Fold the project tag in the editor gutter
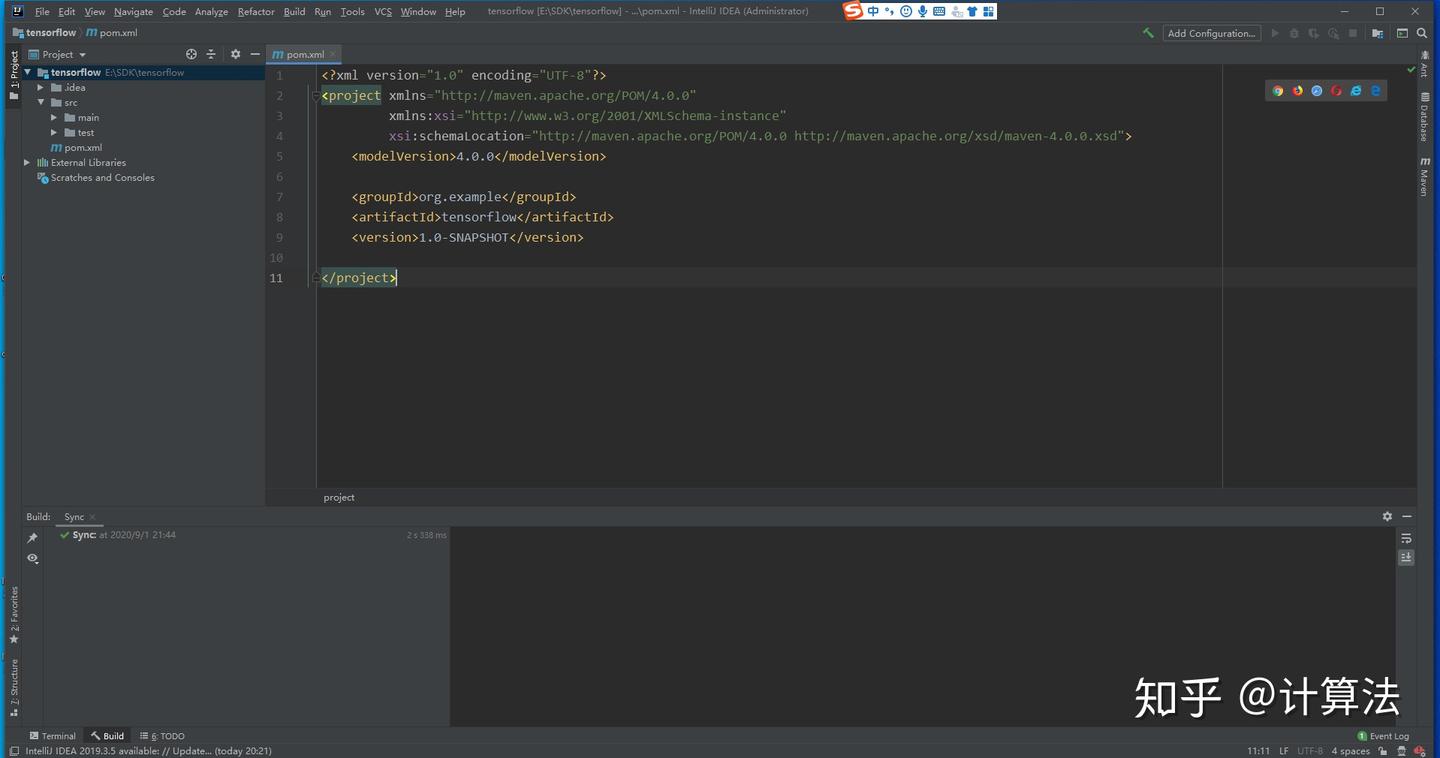 315,96
